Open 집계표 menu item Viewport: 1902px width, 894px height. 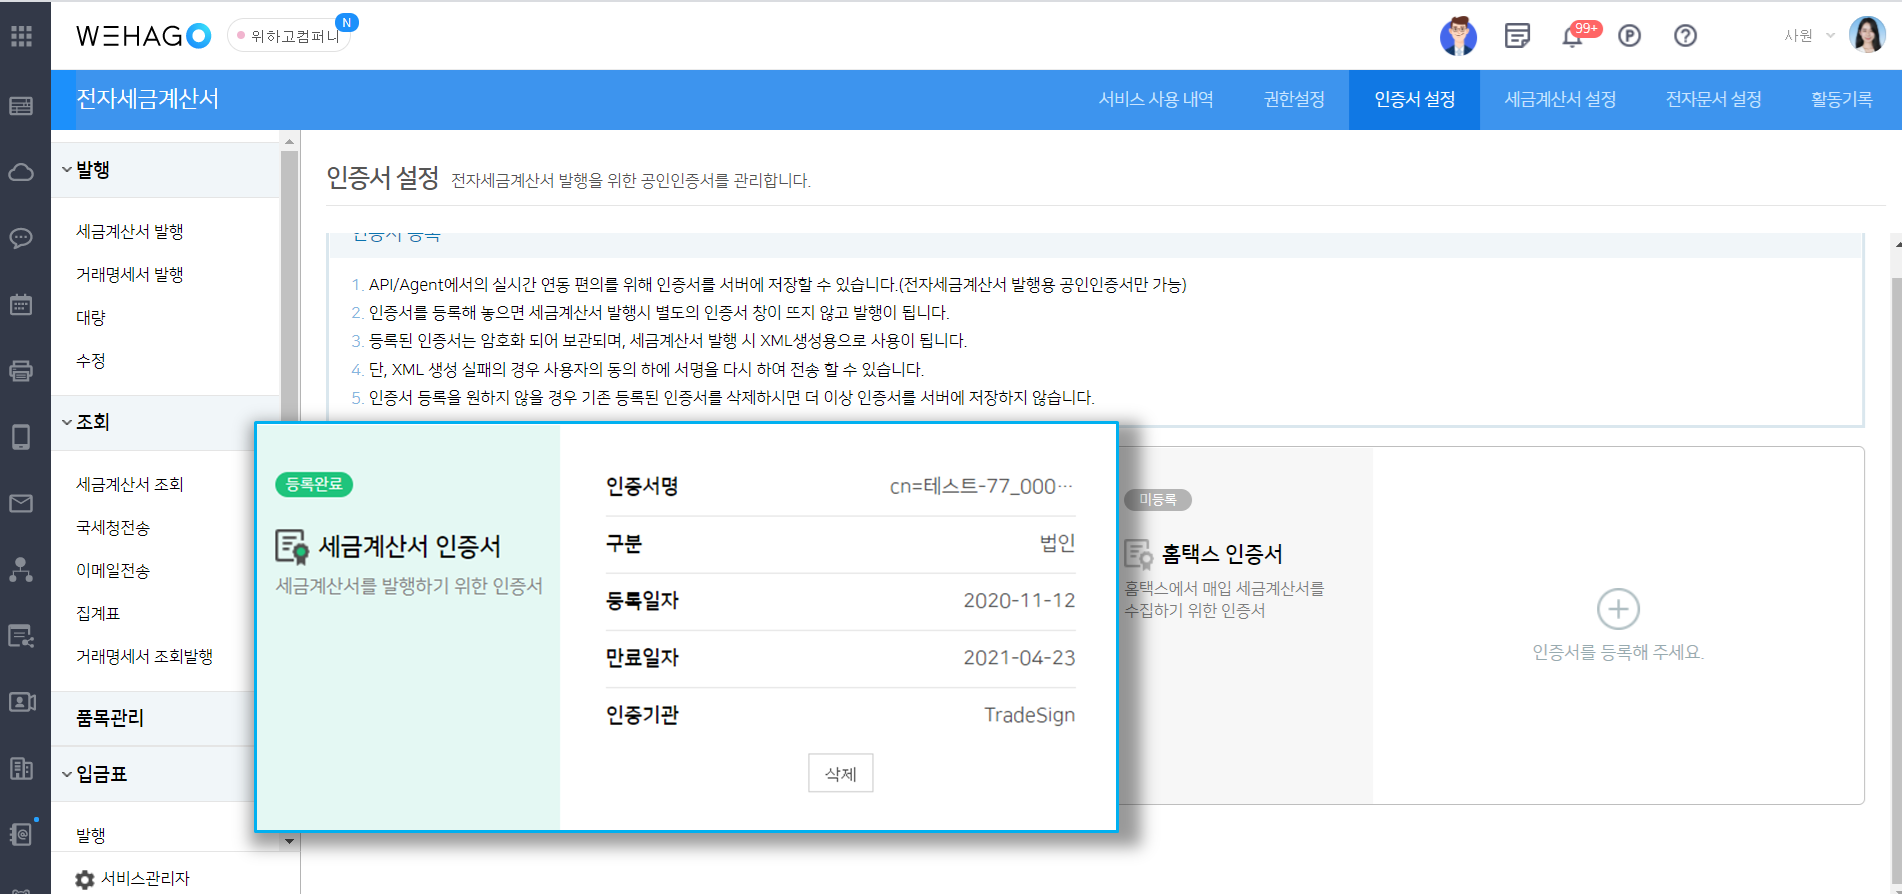98,614
